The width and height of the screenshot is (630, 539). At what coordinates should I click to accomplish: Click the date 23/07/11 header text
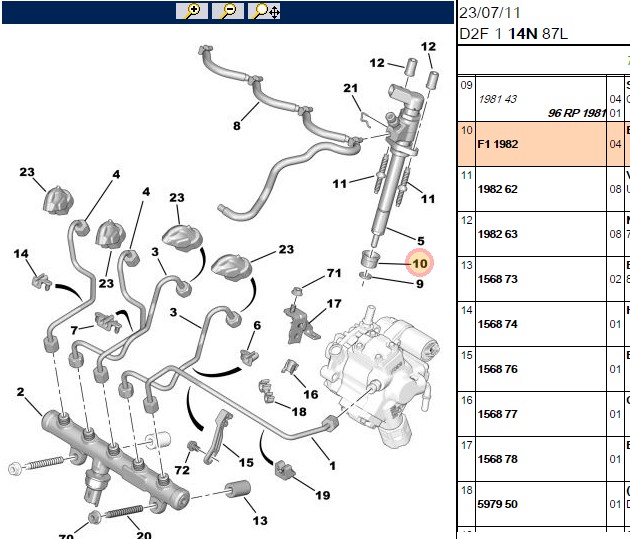pos(489,13)
